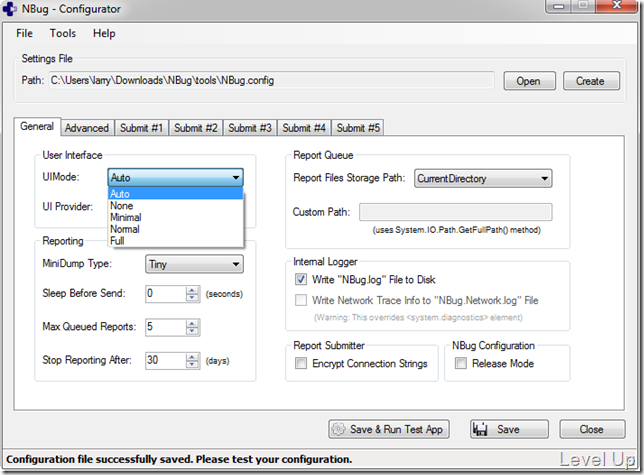The height and width of the screenshot is (475, 644).
Task: Uncheck Write "NBug.log" File to Disk
Action: pyautogui.click(x=301, y=280)
